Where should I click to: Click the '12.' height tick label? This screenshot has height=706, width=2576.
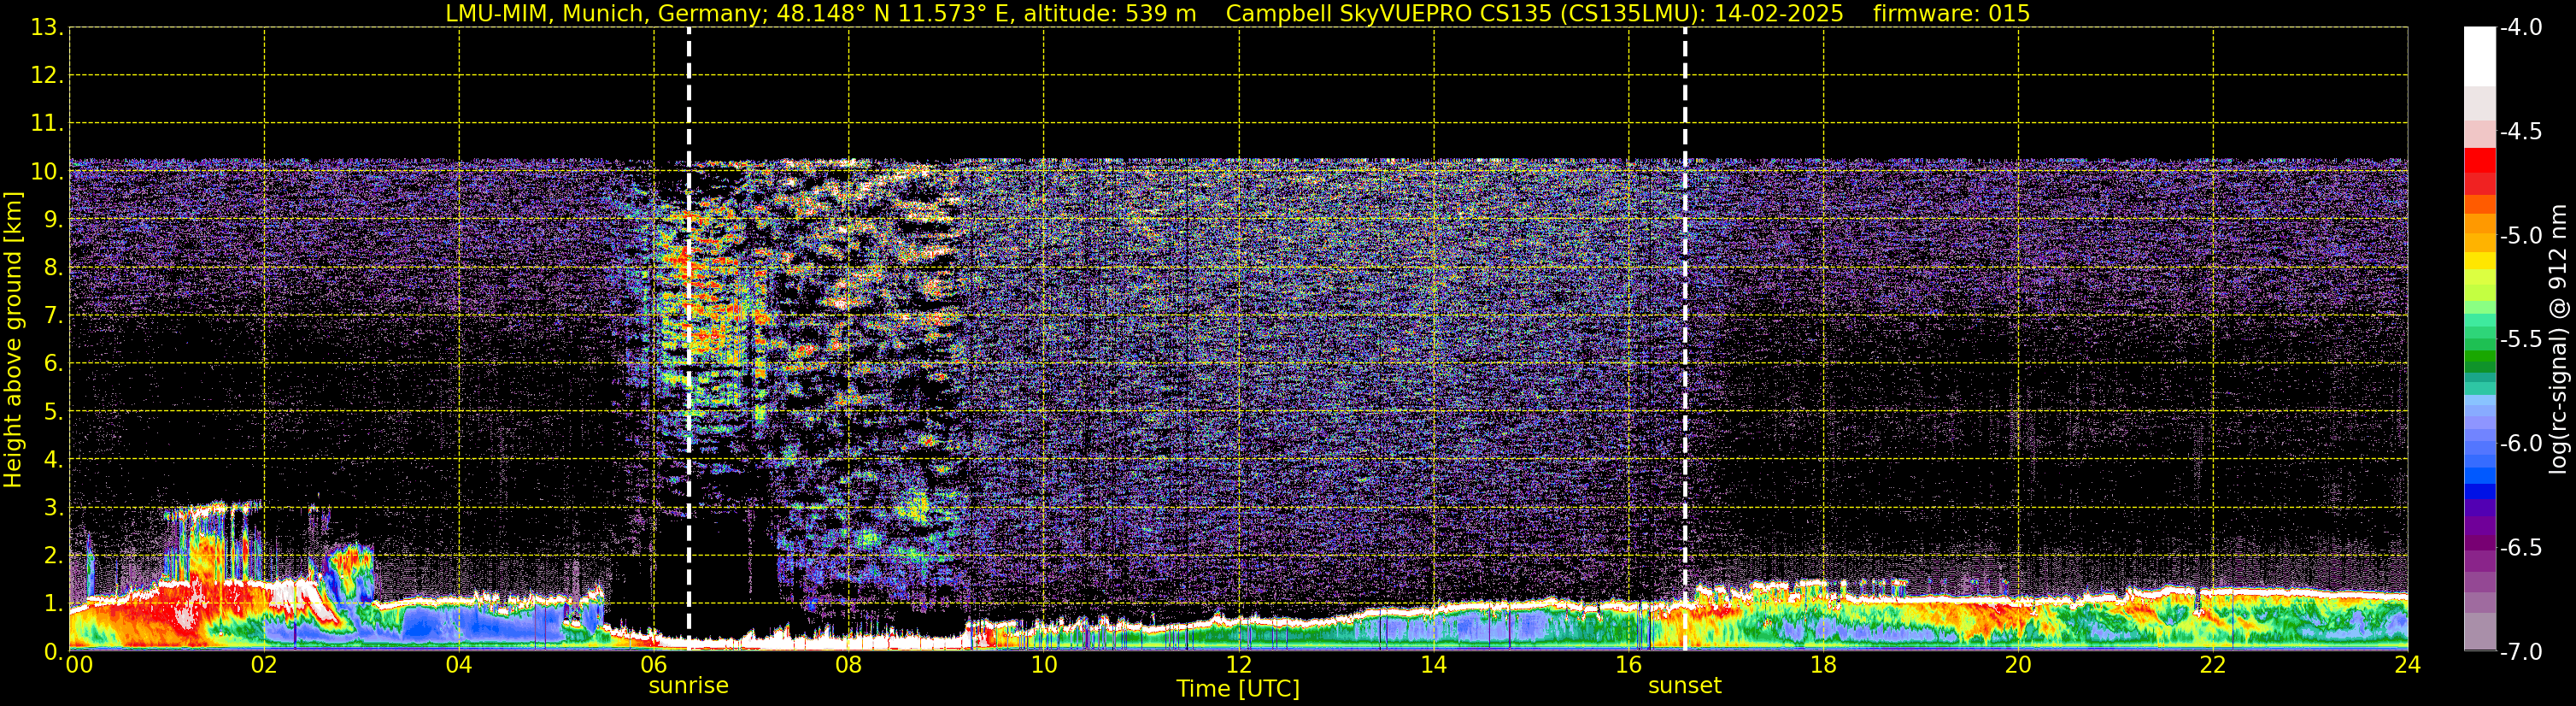(47, 76)
